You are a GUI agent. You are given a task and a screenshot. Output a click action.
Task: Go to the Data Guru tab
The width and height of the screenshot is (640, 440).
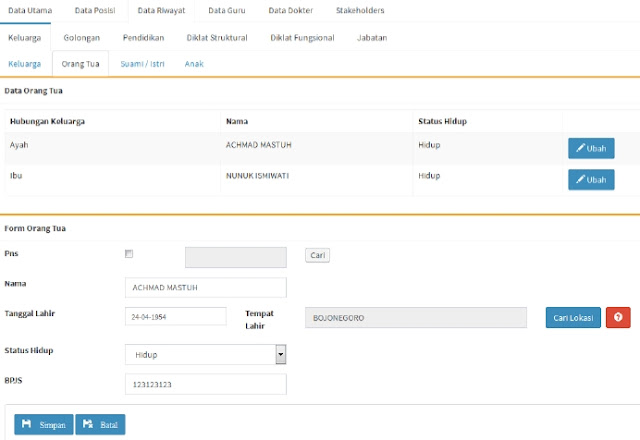coord(227,10)
